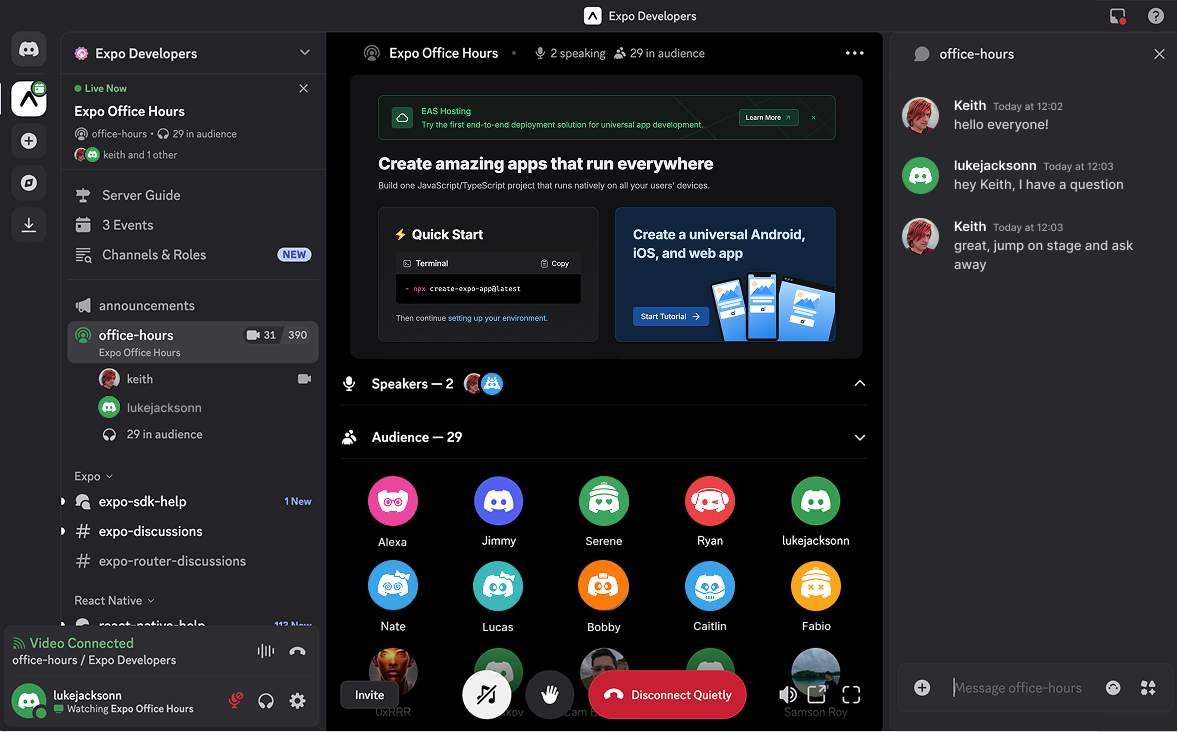Click Disconnect Quietly
Viewport: 1178px width, 732px height.
pos(667,694)
